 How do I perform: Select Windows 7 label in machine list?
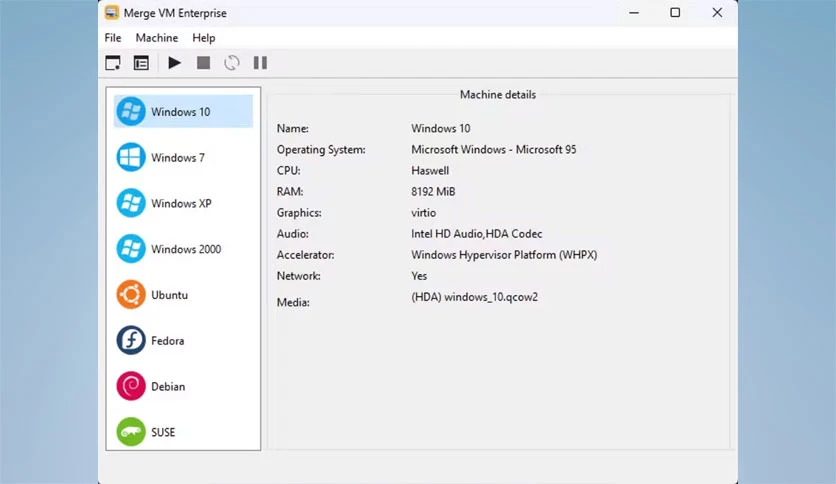tap(178, 158)
